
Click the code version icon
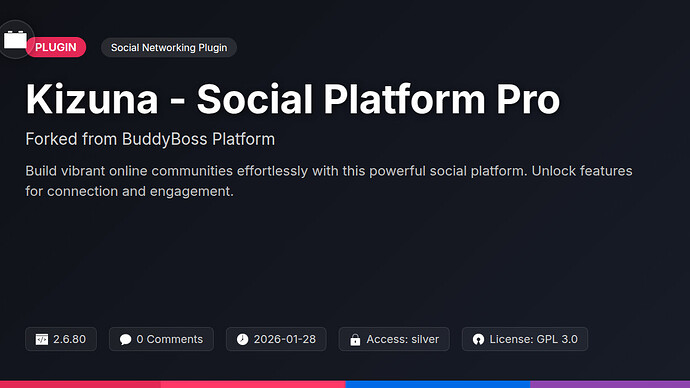click(42, 339)
